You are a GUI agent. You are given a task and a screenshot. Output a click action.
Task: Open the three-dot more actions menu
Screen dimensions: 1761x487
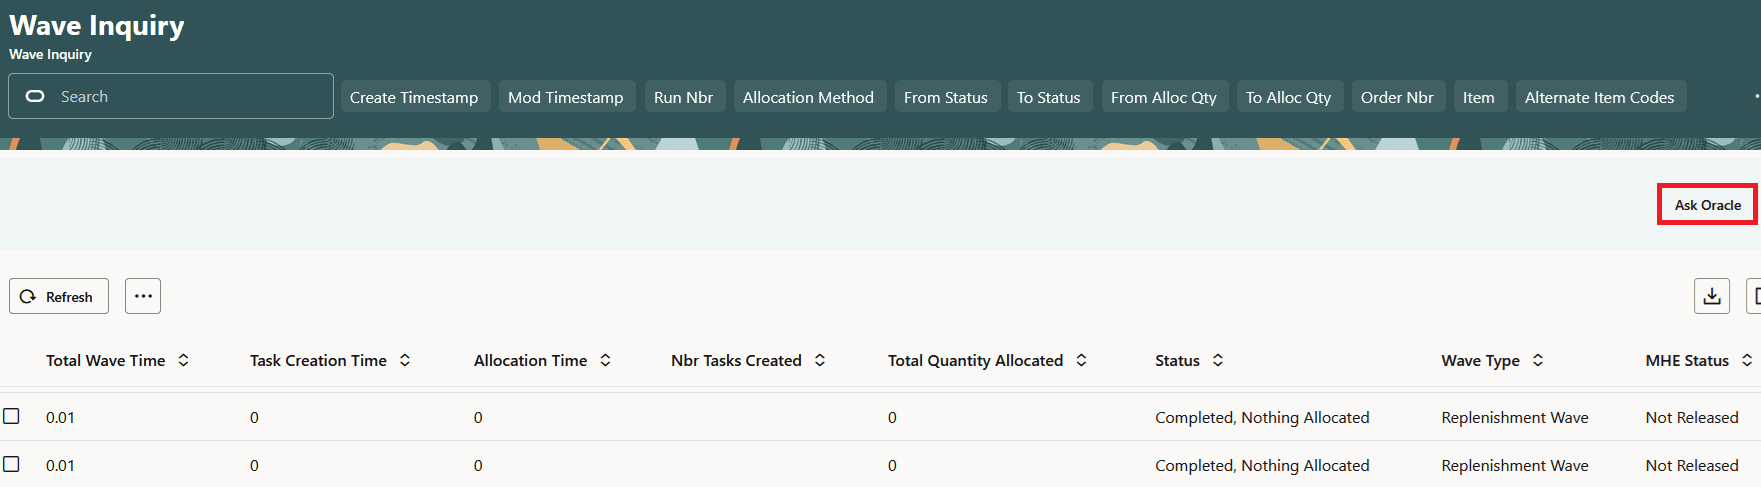[143, 296]
